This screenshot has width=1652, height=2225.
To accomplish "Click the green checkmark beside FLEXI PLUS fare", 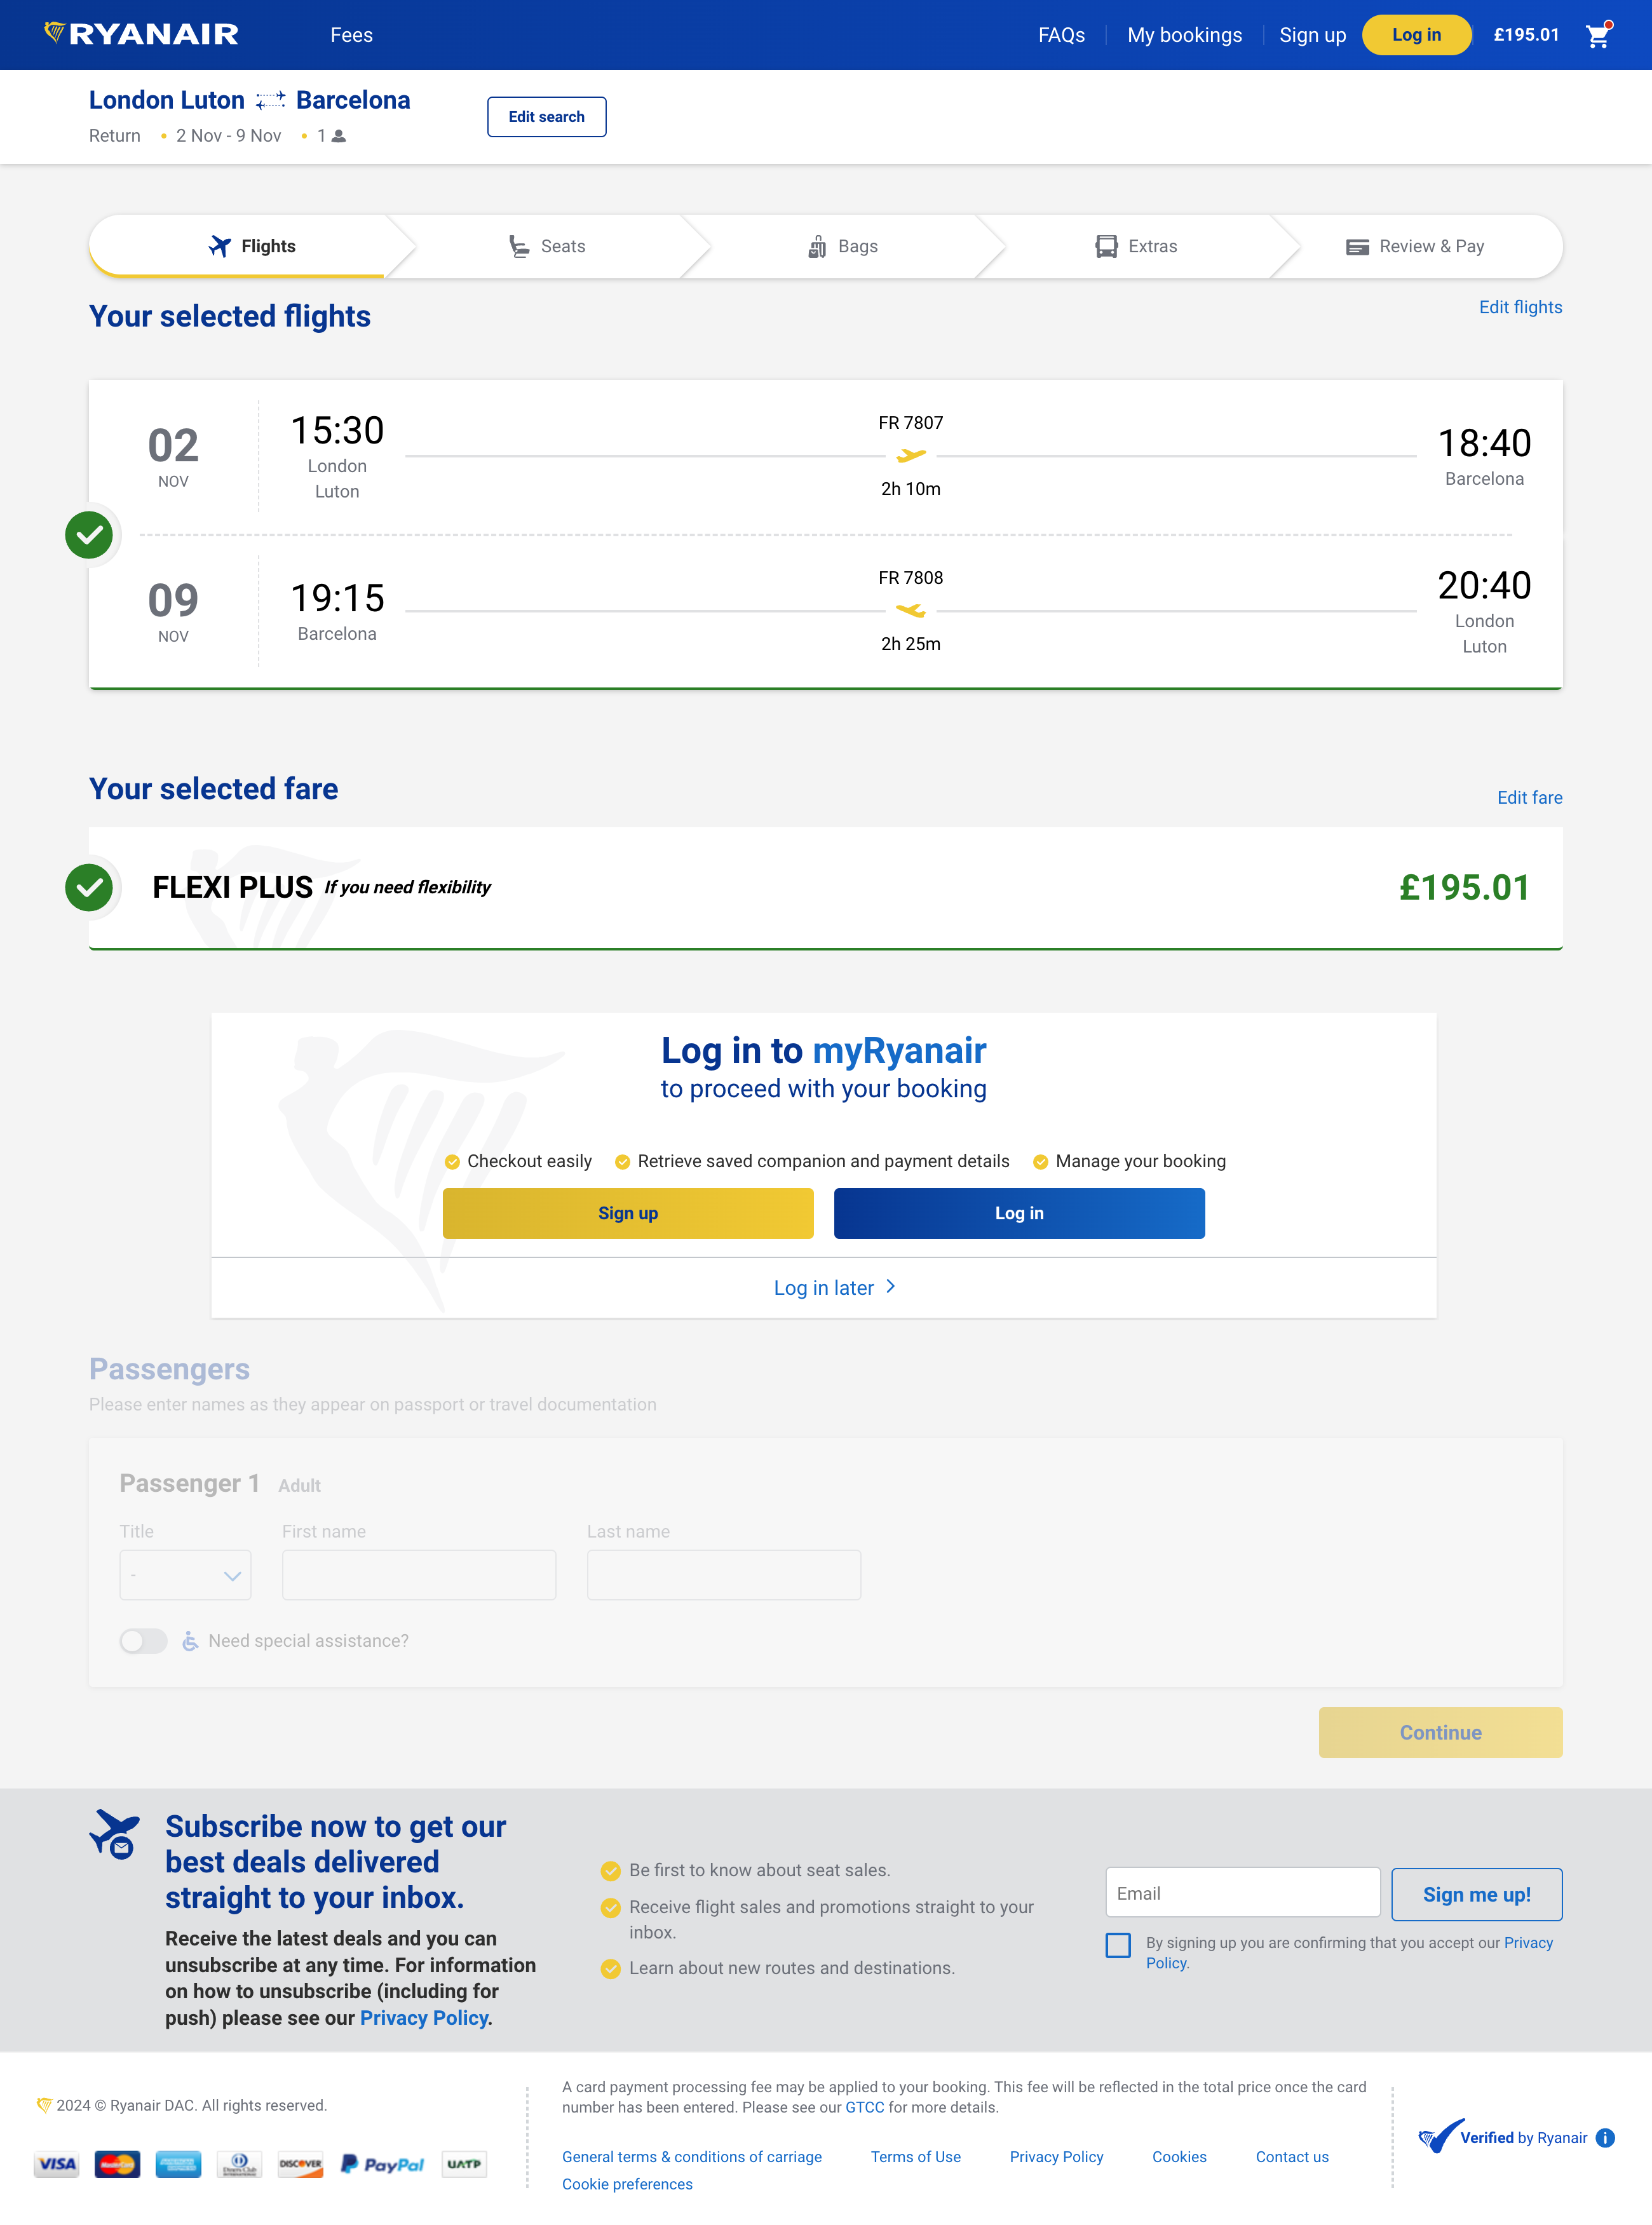I will click(89, 887).
